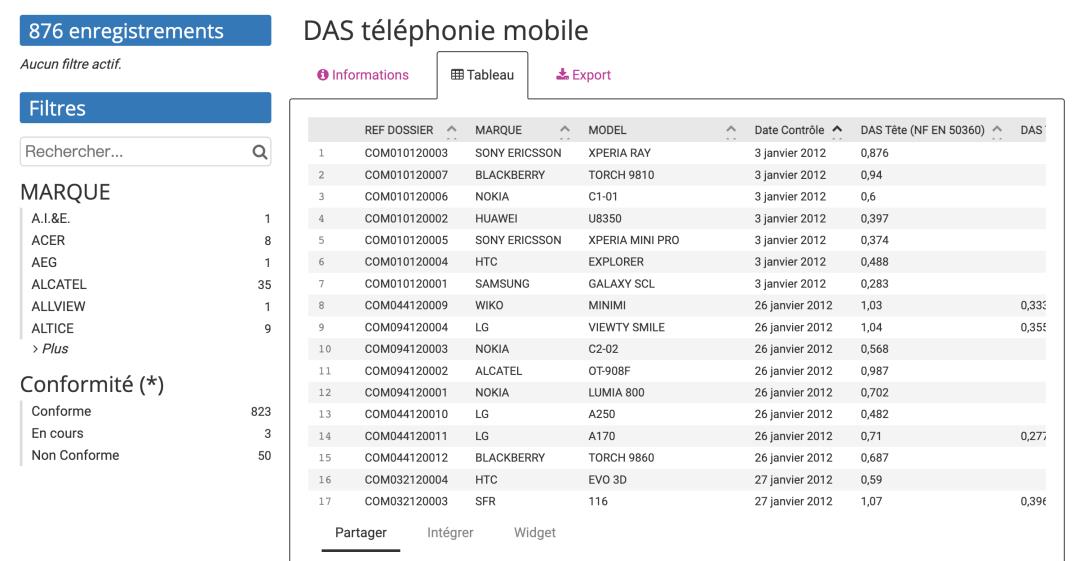Open the Informations tab
The image size is (1080, 561).
pyautogui.click(x=363, y=75)
